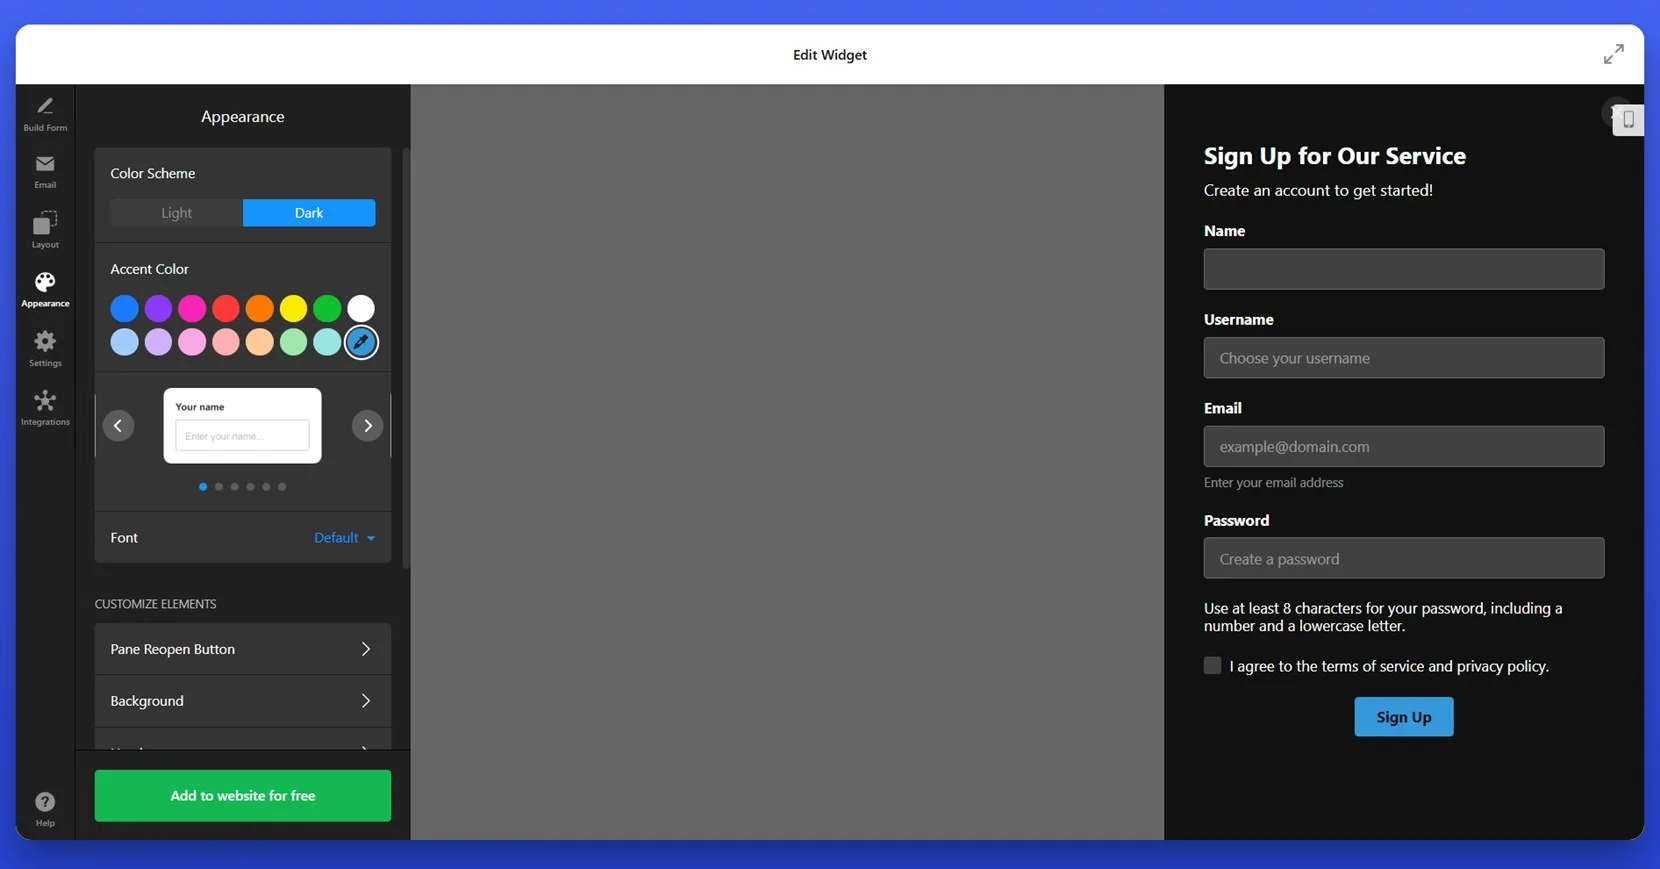
Task: Expand Pane Reopen Button settings
Action: click(242, 649)
